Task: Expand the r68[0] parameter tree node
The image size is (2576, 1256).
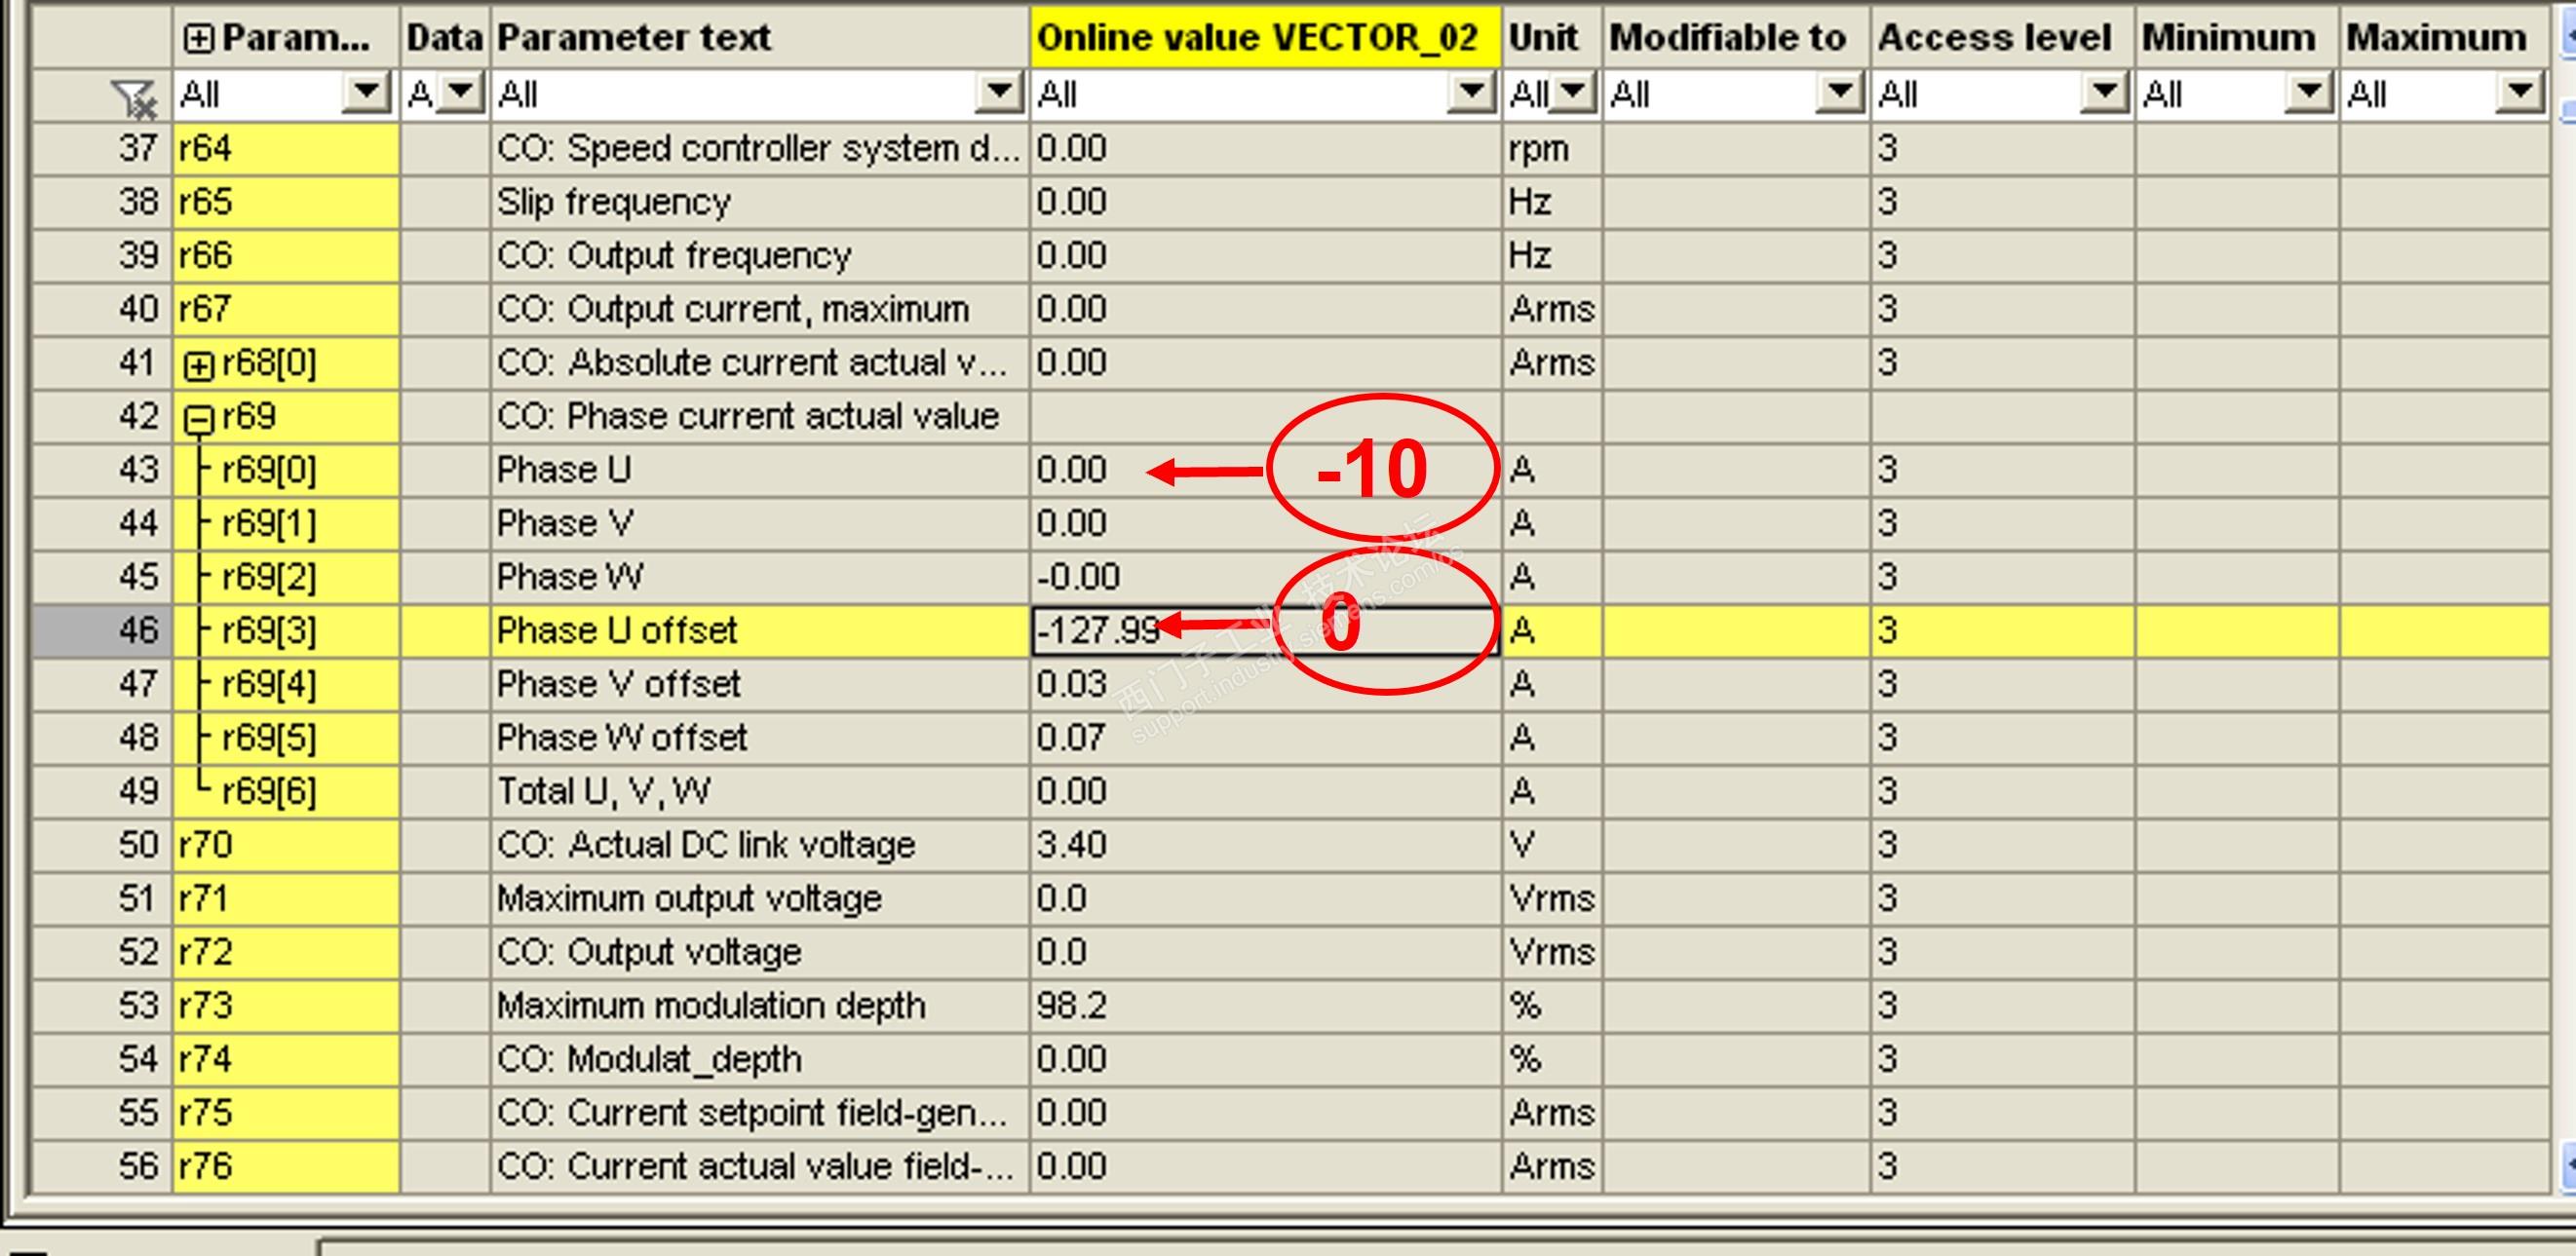Action: 198,366
